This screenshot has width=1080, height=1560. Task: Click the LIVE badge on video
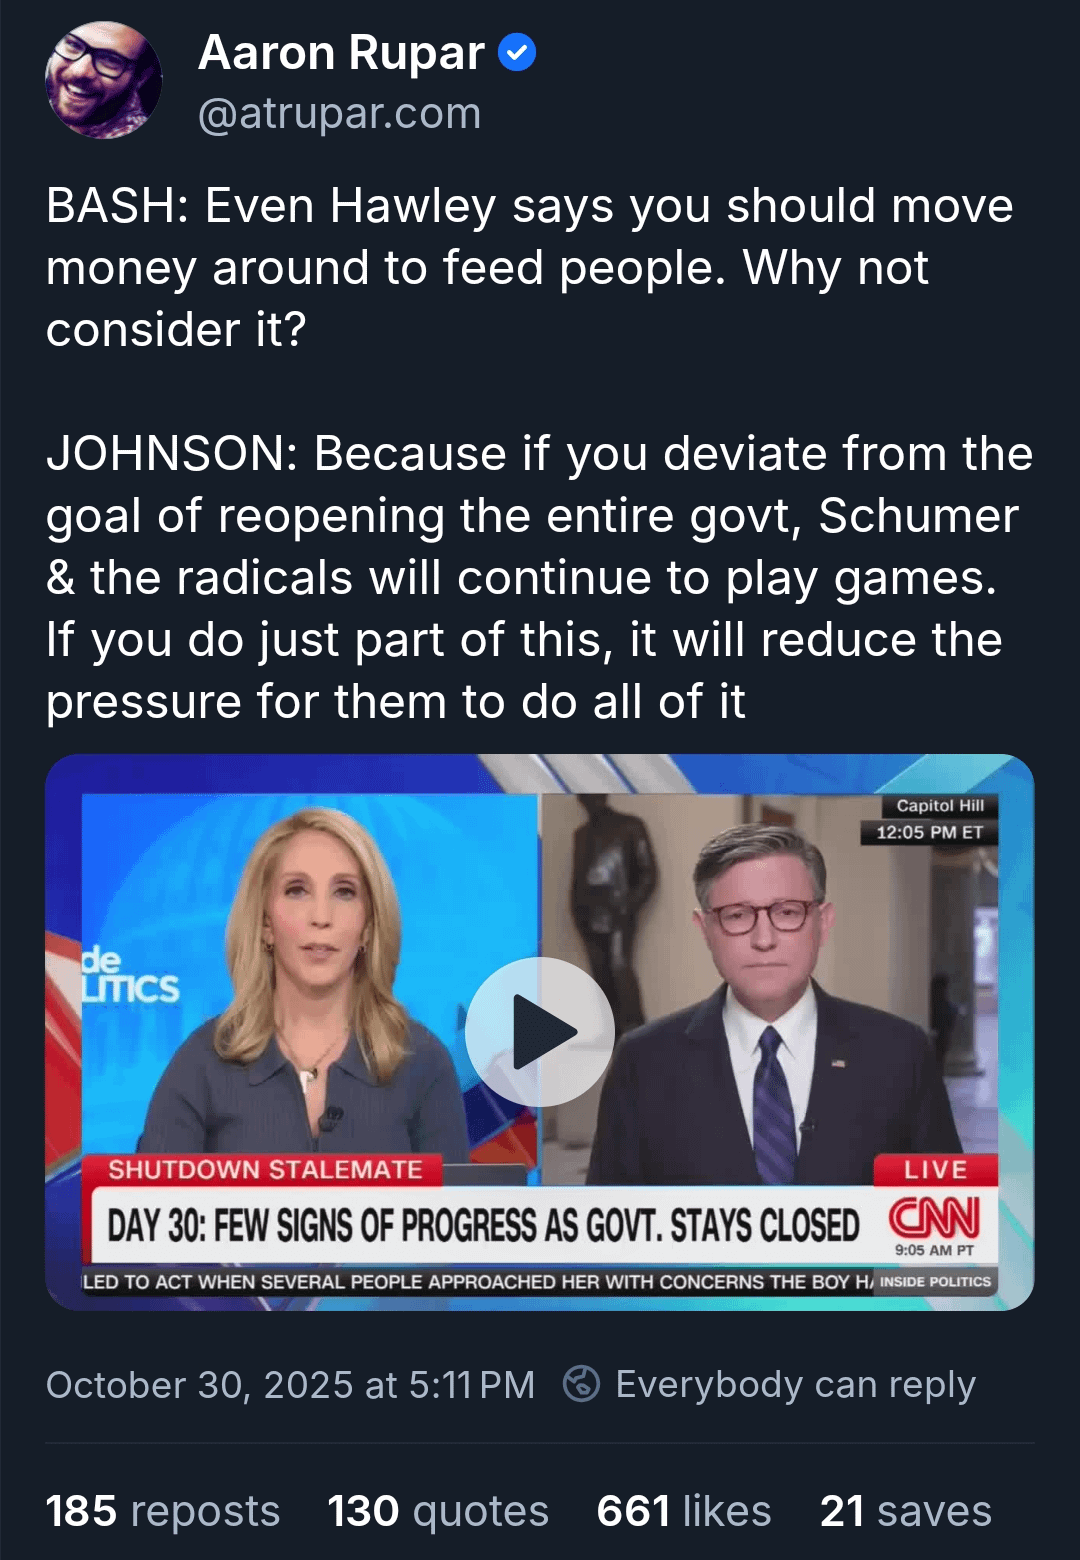tap(935, 1170)
